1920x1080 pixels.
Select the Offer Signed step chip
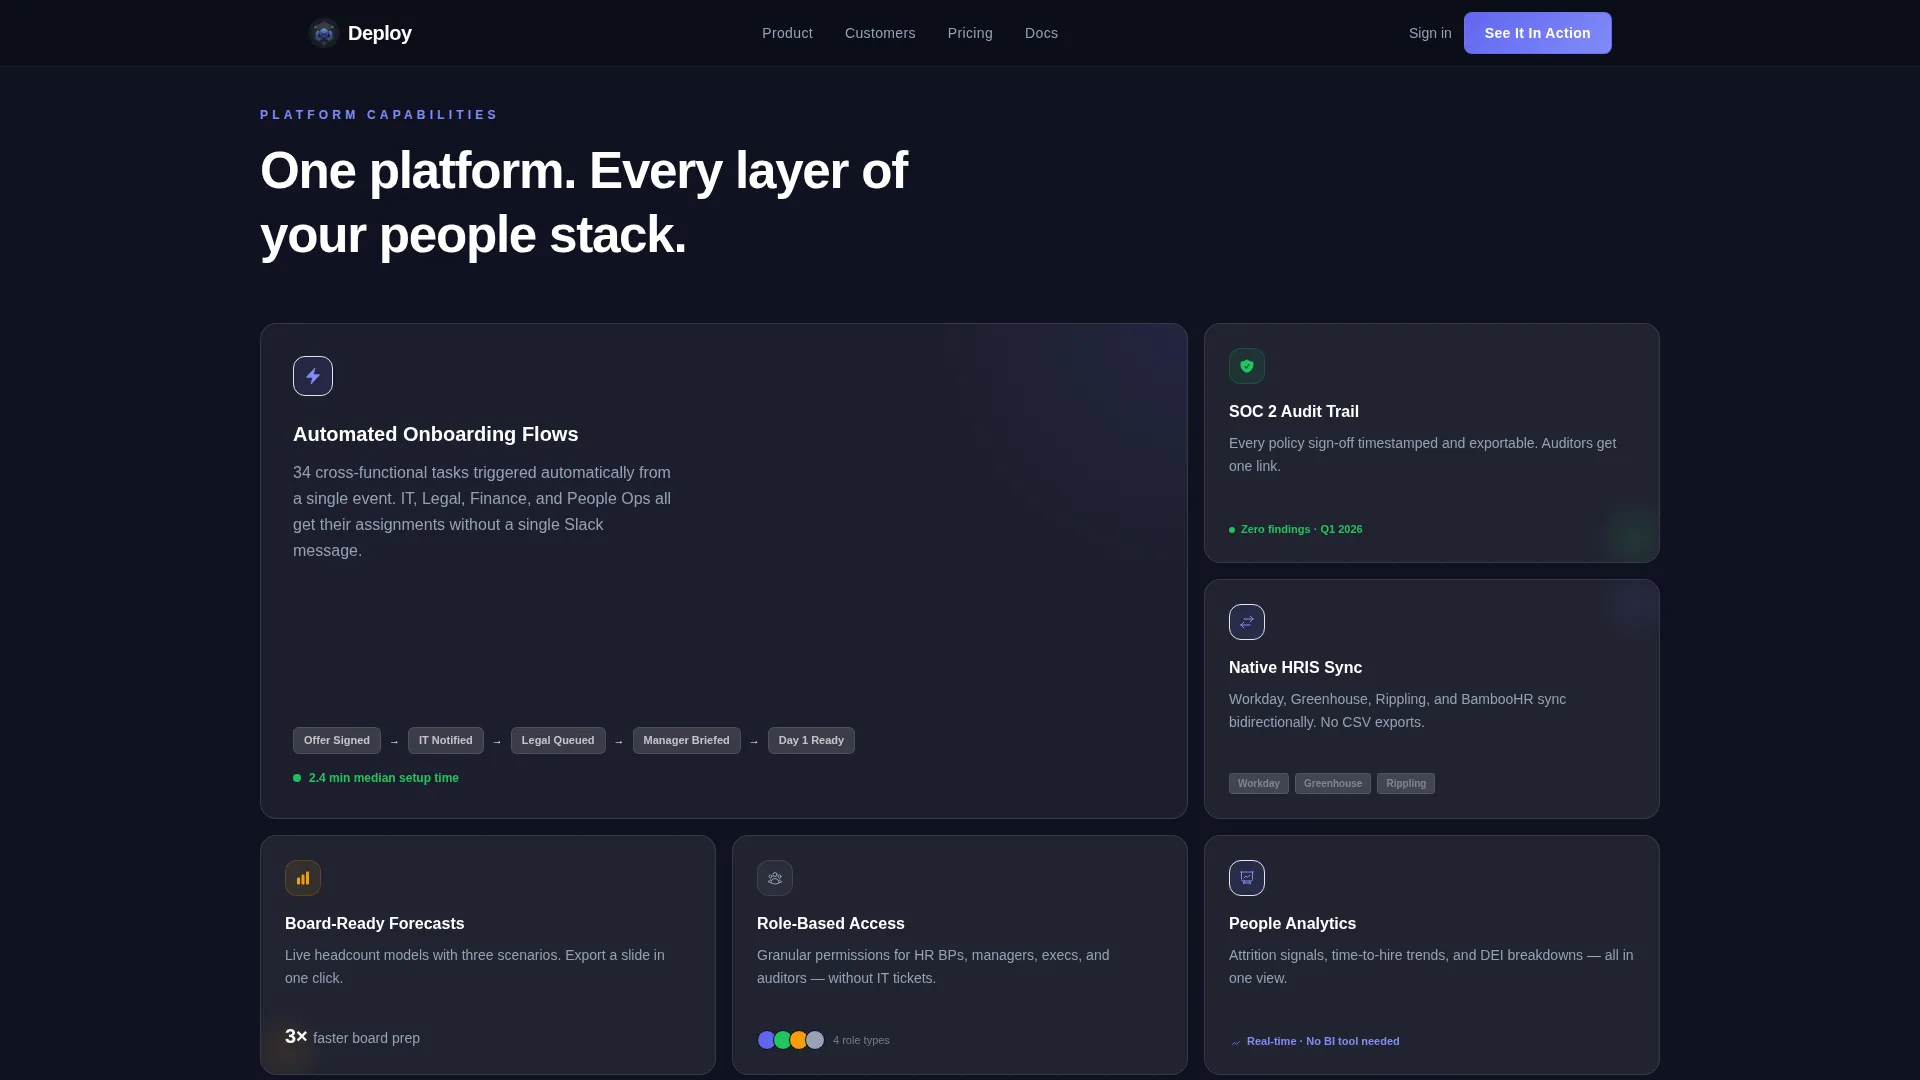[x=337, y=740]
